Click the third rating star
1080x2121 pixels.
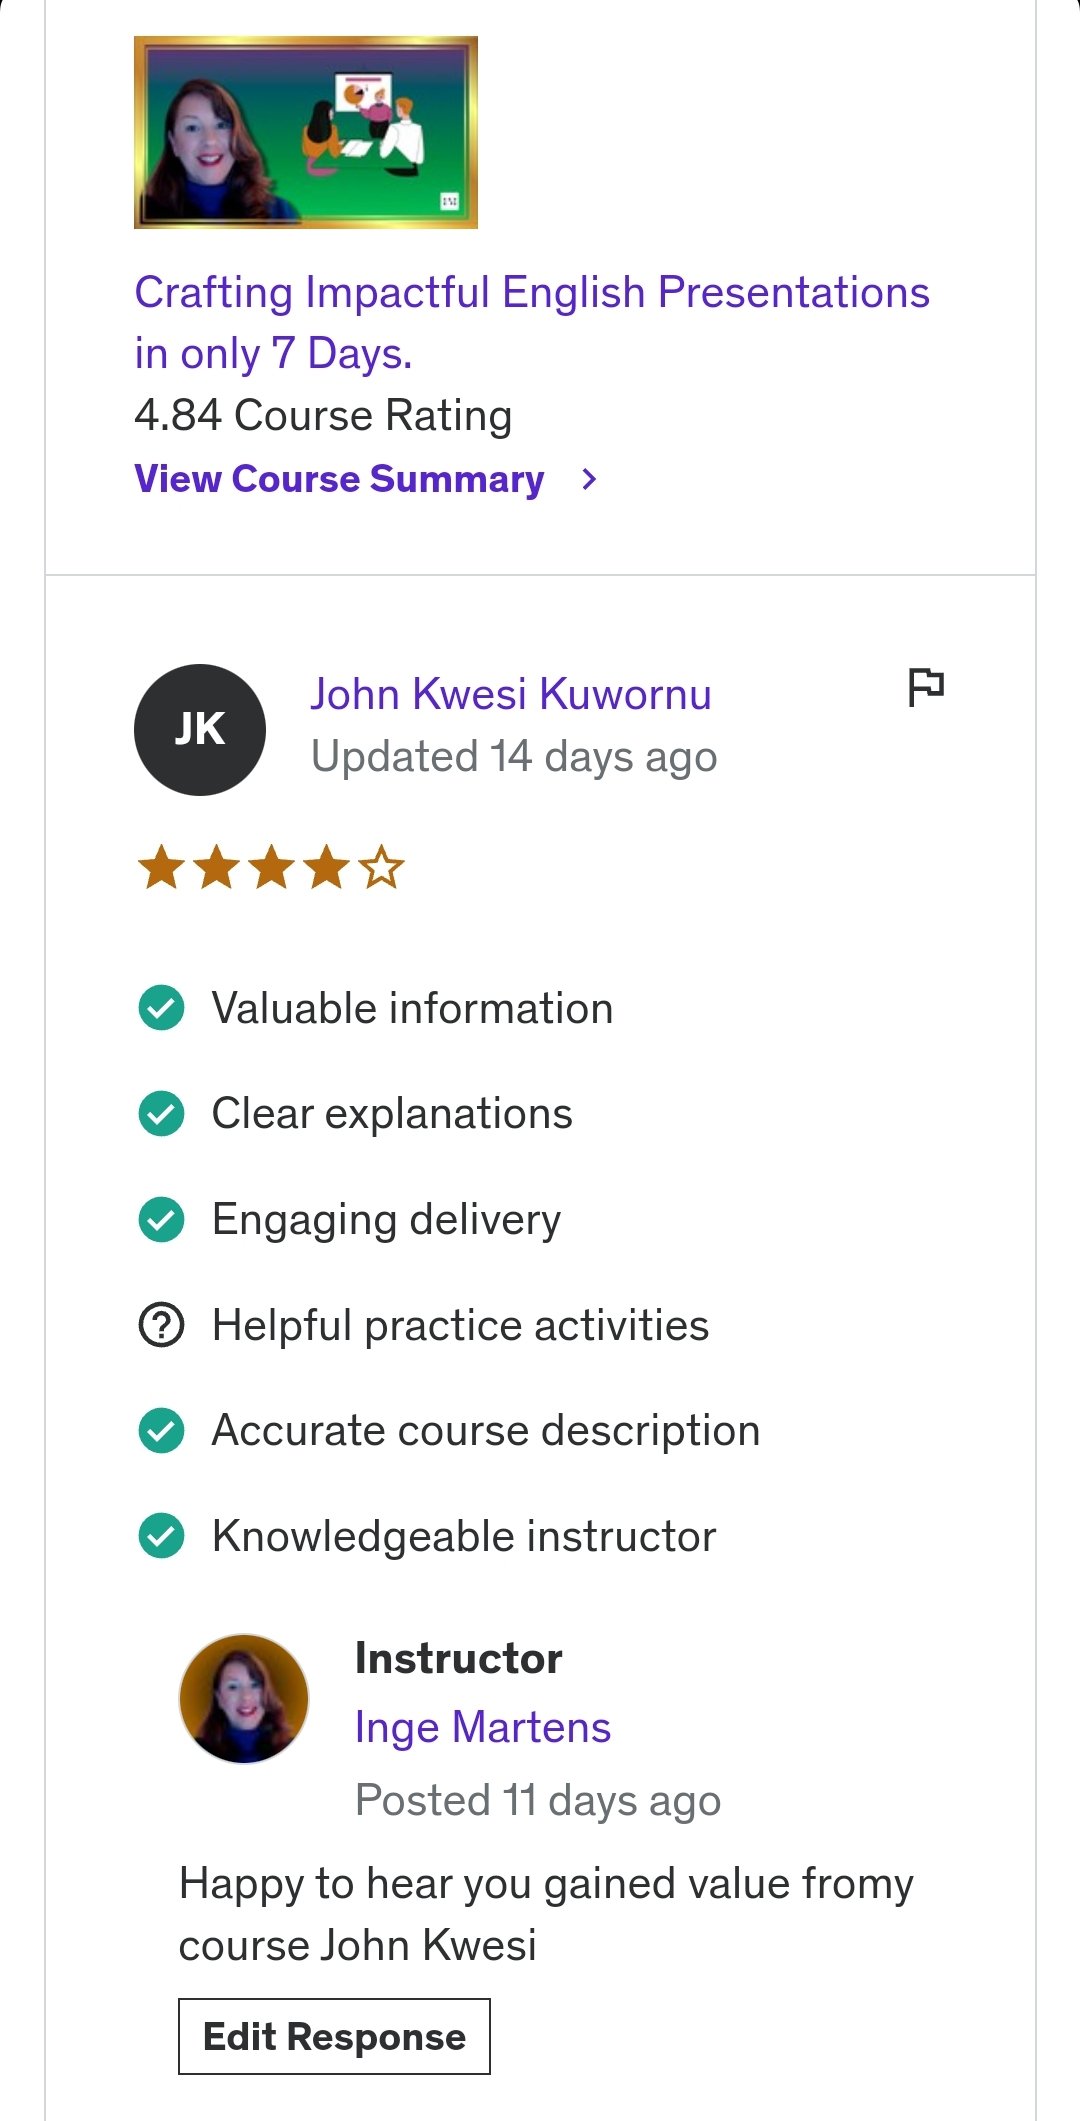tap(272, 867)
